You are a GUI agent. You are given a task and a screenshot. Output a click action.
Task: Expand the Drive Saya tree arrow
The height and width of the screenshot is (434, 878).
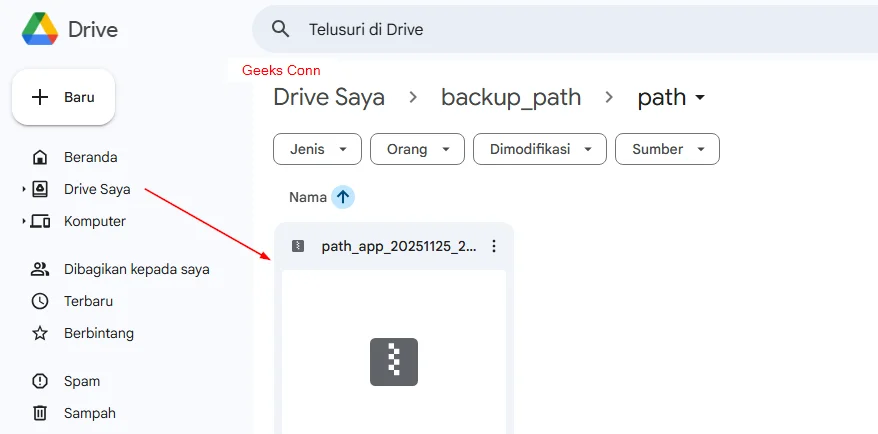coord(24,189)
